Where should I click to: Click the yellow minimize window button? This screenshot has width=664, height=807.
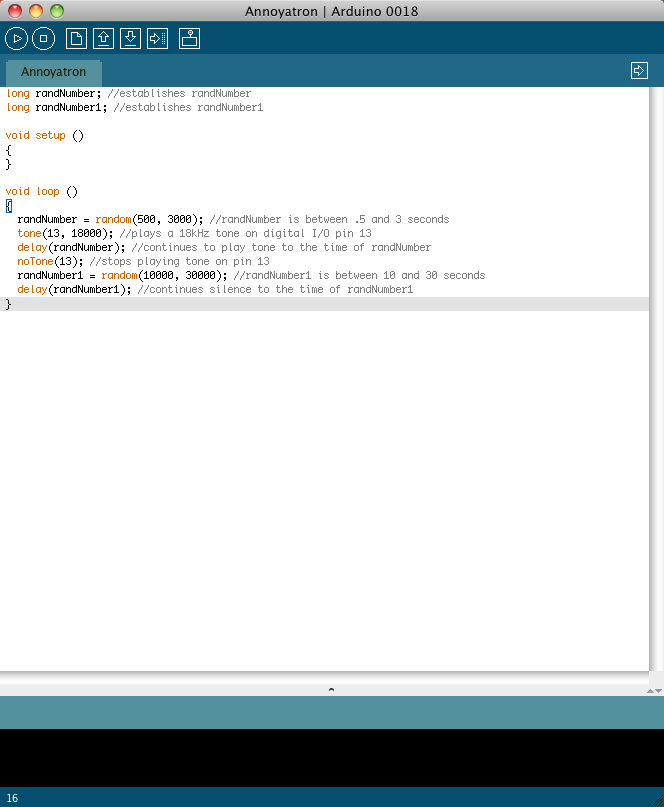(x=36, y=11)
